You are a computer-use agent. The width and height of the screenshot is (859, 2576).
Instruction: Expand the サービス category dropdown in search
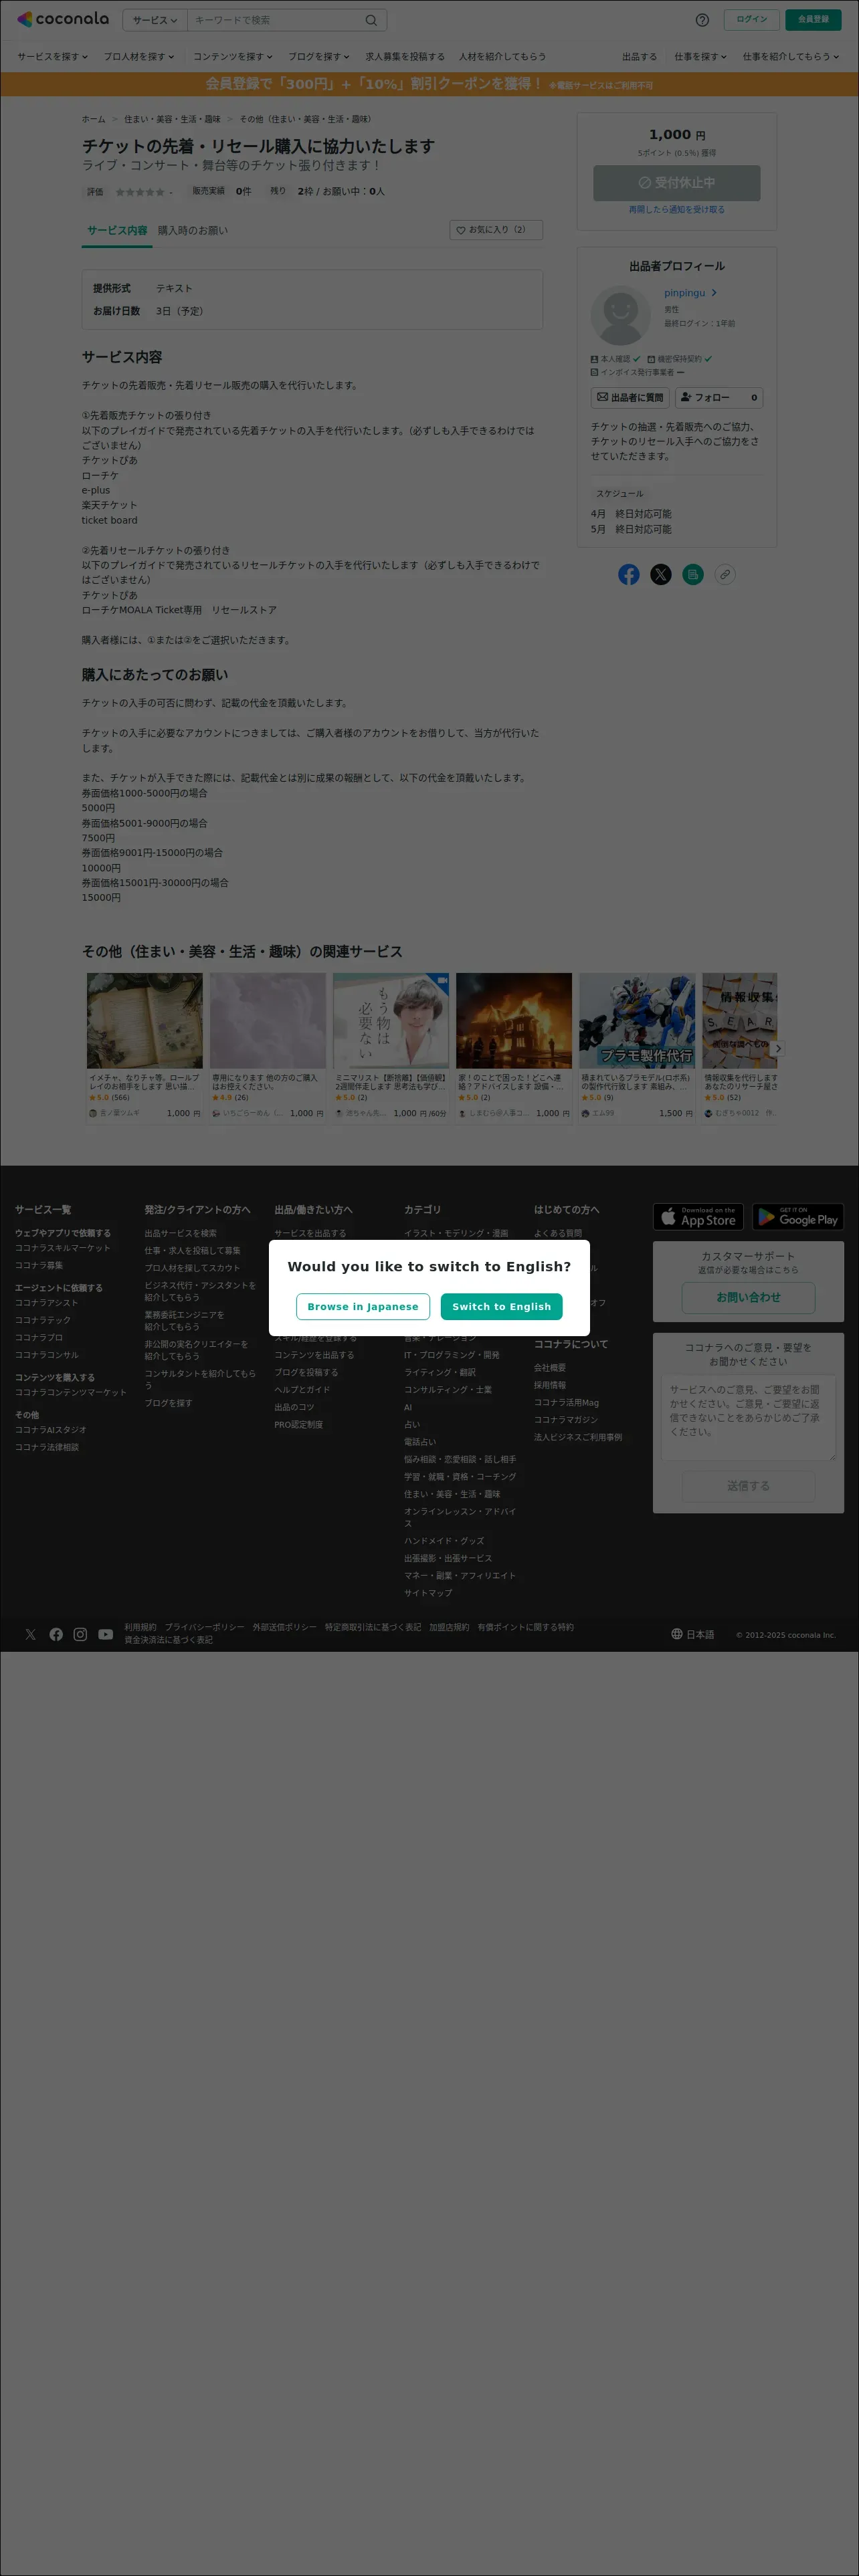tap(155, 20)
